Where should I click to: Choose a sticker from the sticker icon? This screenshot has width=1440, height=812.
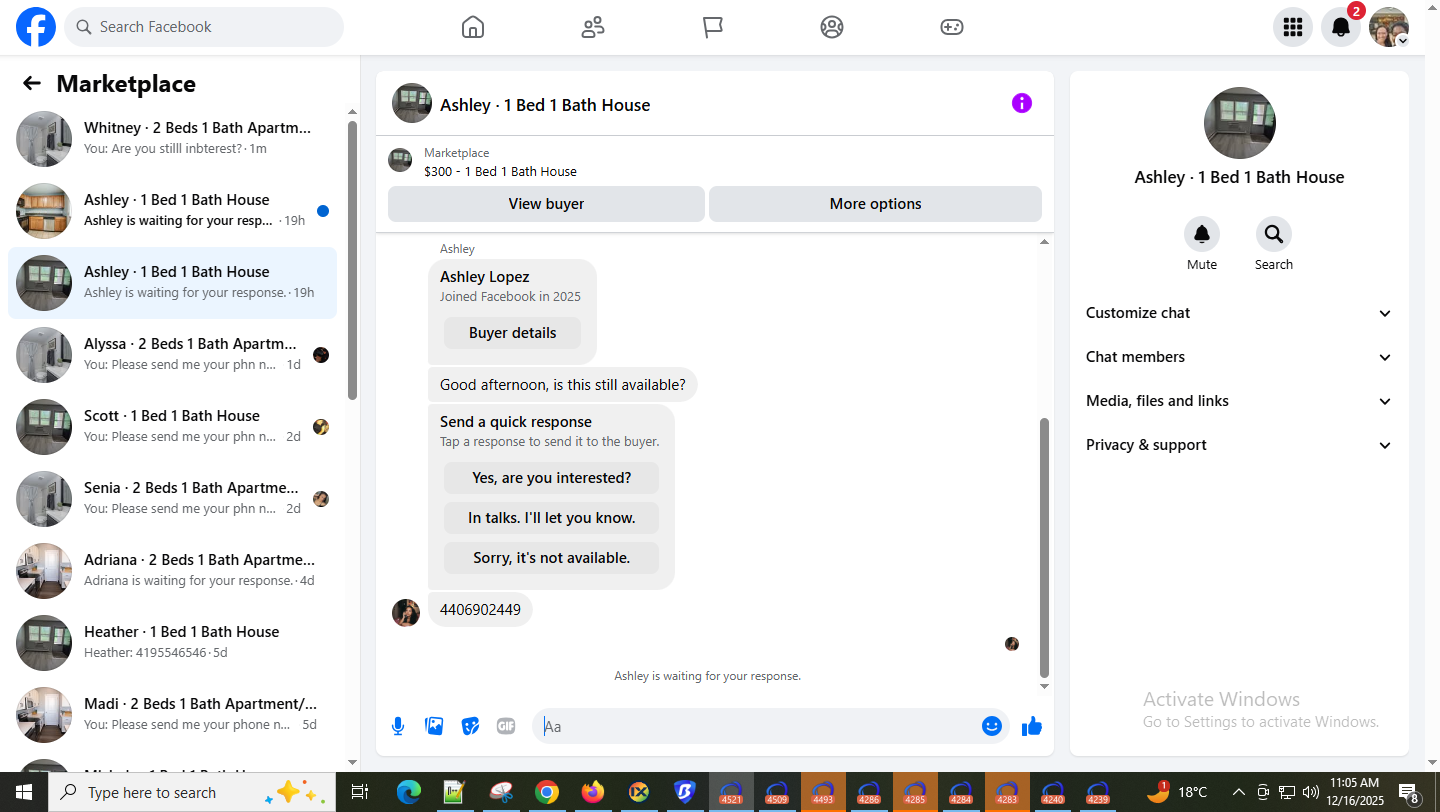coord(470,726)
